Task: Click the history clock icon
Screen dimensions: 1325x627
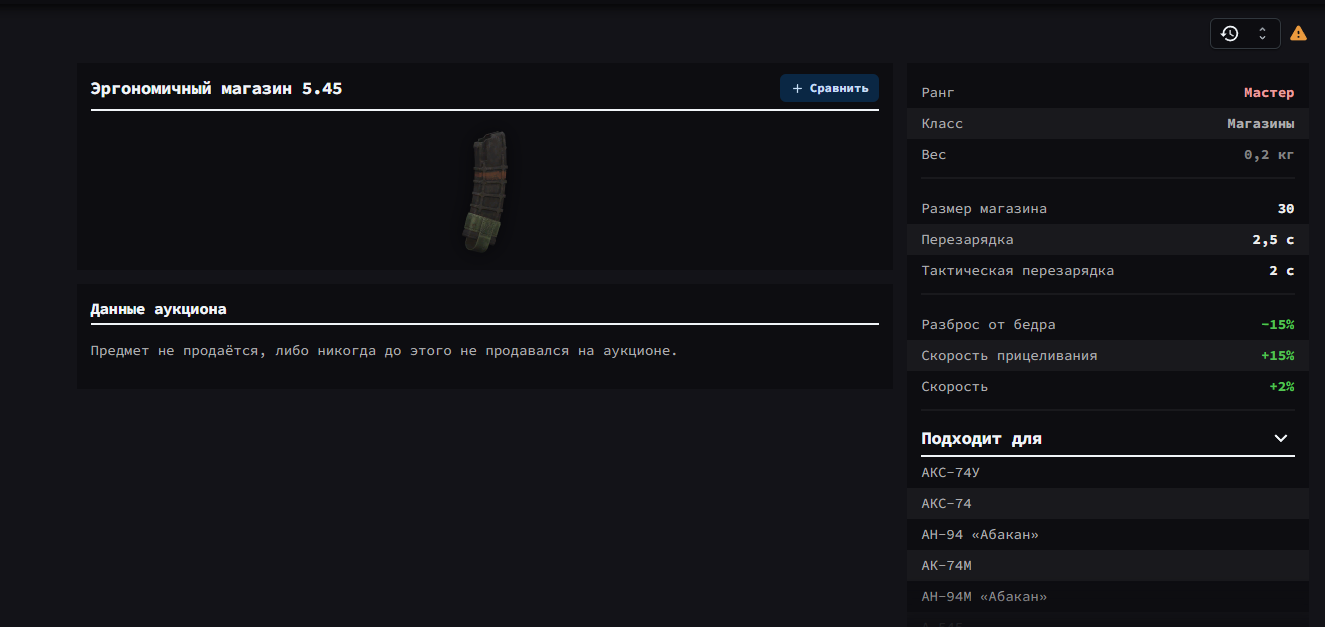Action: pyautogui.click(x=1230, y=33)
